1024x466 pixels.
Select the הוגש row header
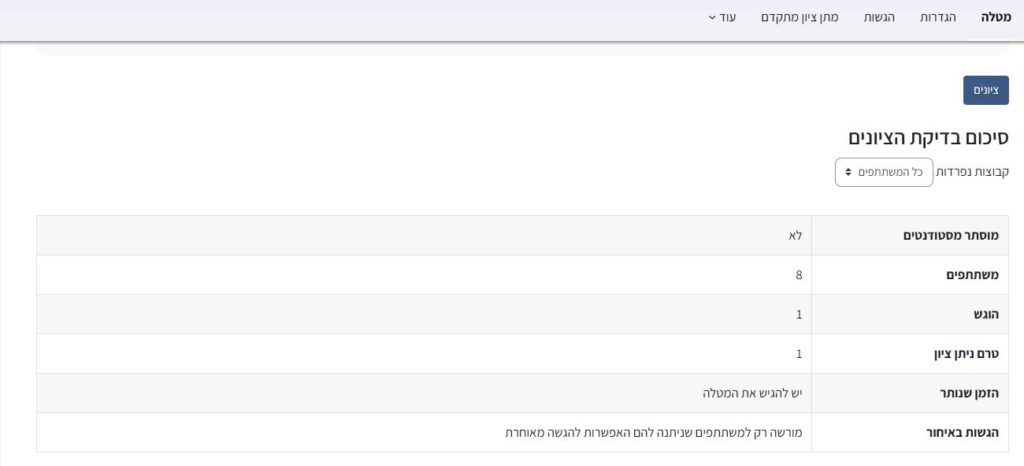(990, 314)
